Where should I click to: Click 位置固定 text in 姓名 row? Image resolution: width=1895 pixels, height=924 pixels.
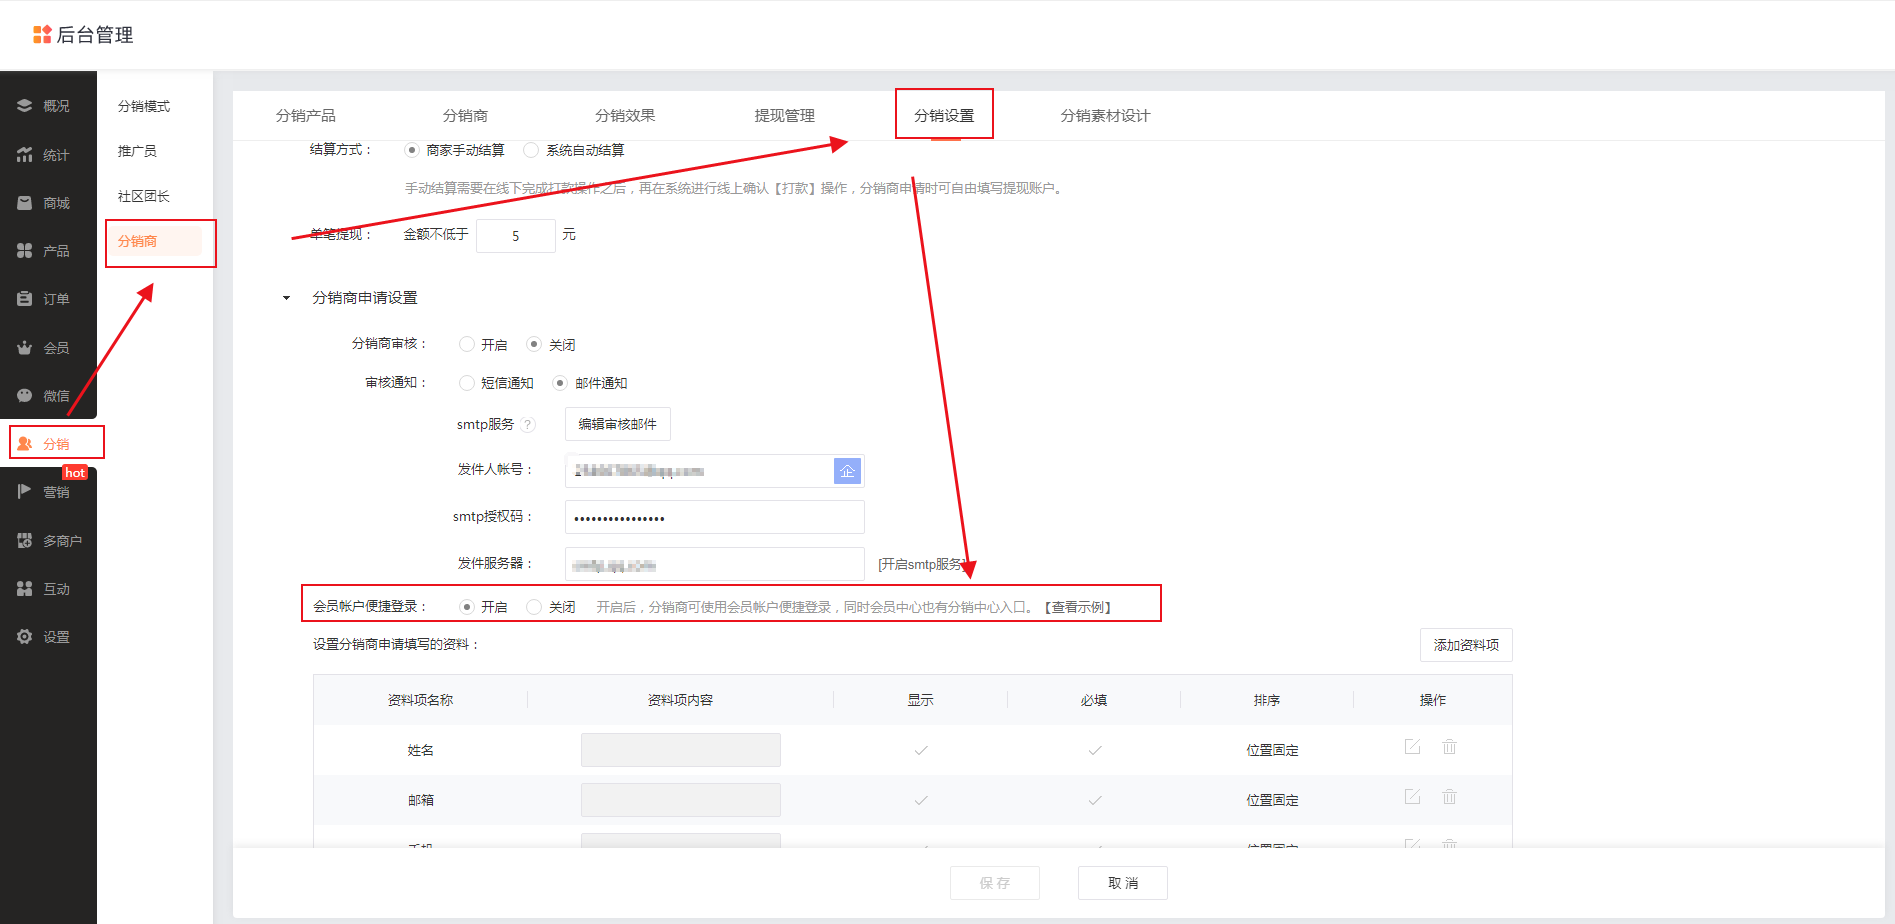click(x=1272, y=750)
